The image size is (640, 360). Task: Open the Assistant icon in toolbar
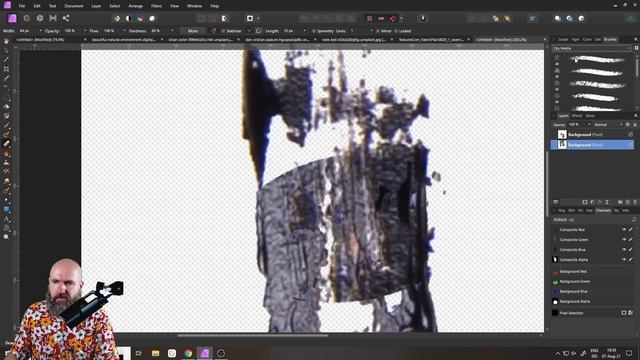pyautogui.click(x=423, y=18)
